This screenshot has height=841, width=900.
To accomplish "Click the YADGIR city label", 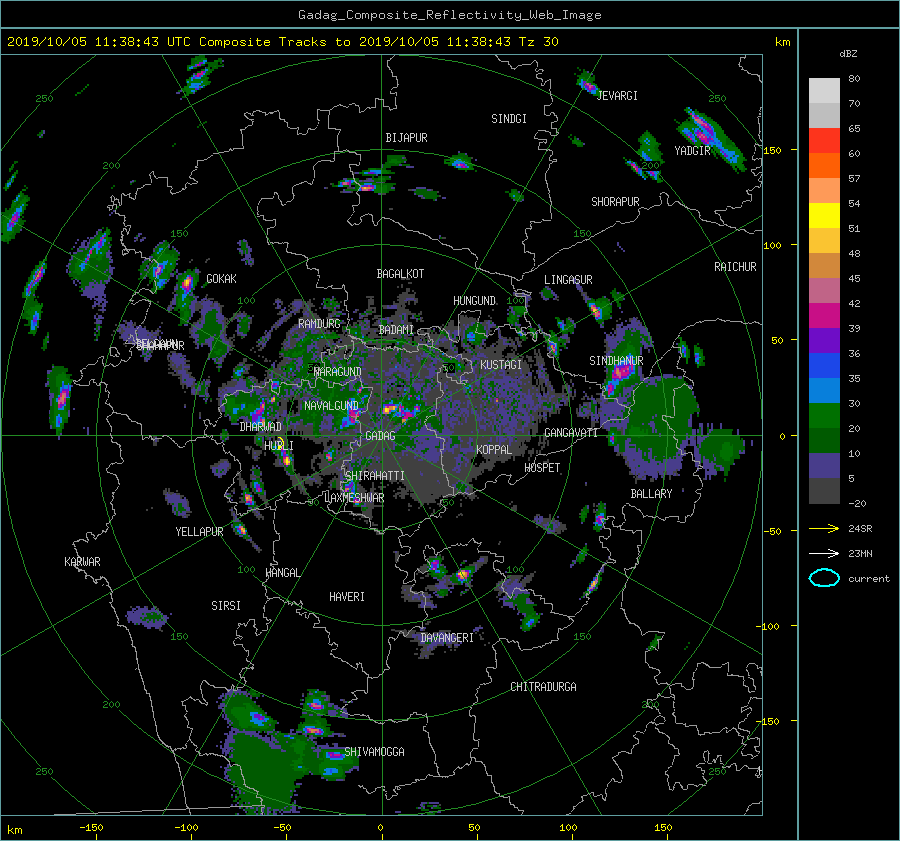I will (692, 151).
